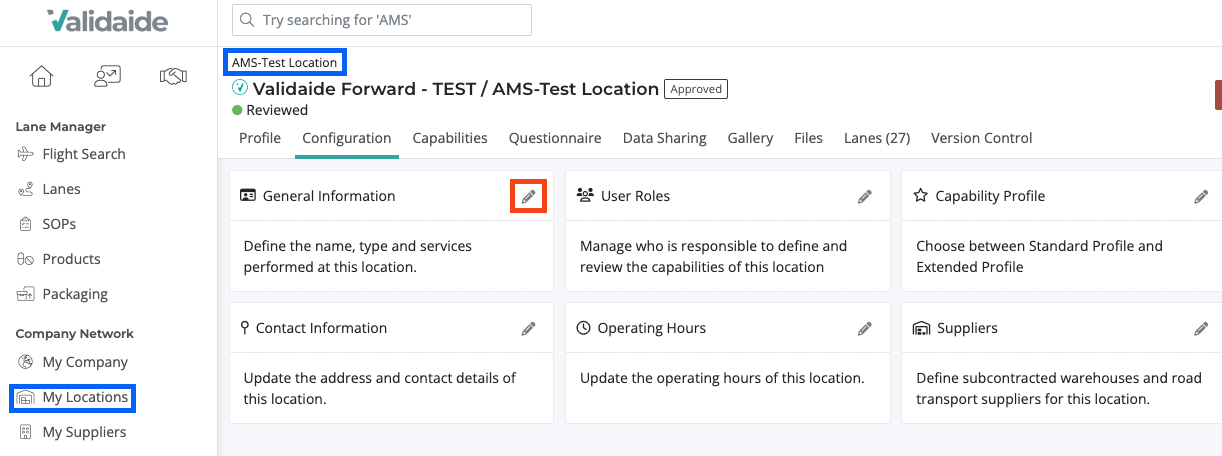Click the General Information card title
The width and height of the screenshot is (1222, 456).
point(329,196)
